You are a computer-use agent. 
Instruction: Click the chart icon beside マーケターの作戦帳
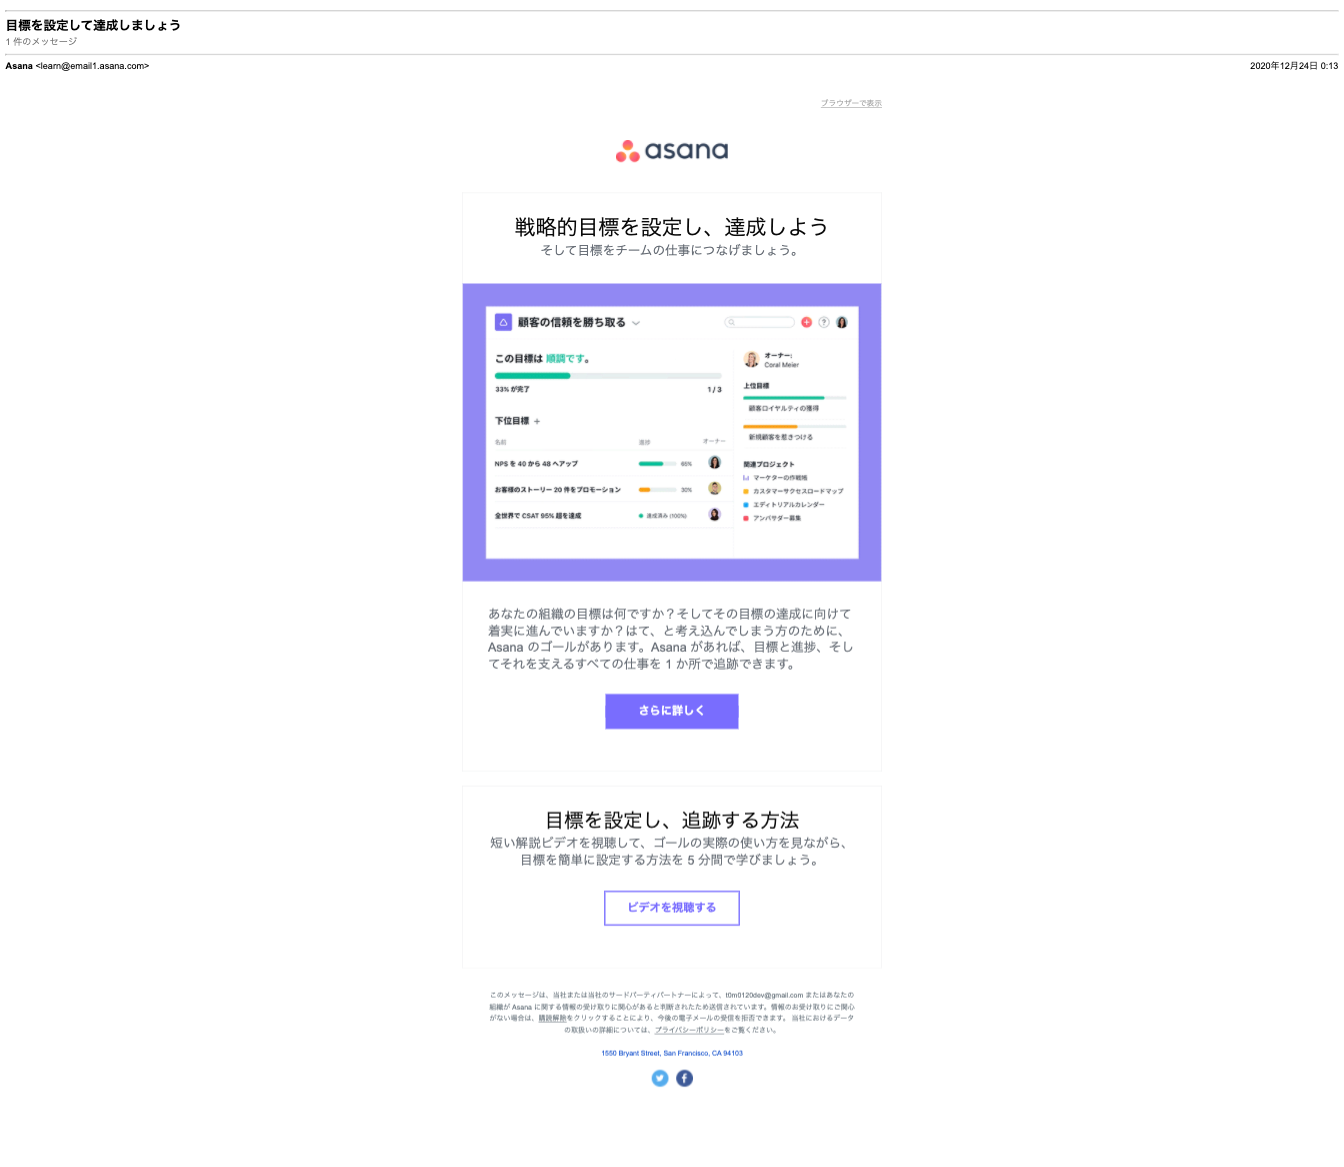(x=746, y=478)
